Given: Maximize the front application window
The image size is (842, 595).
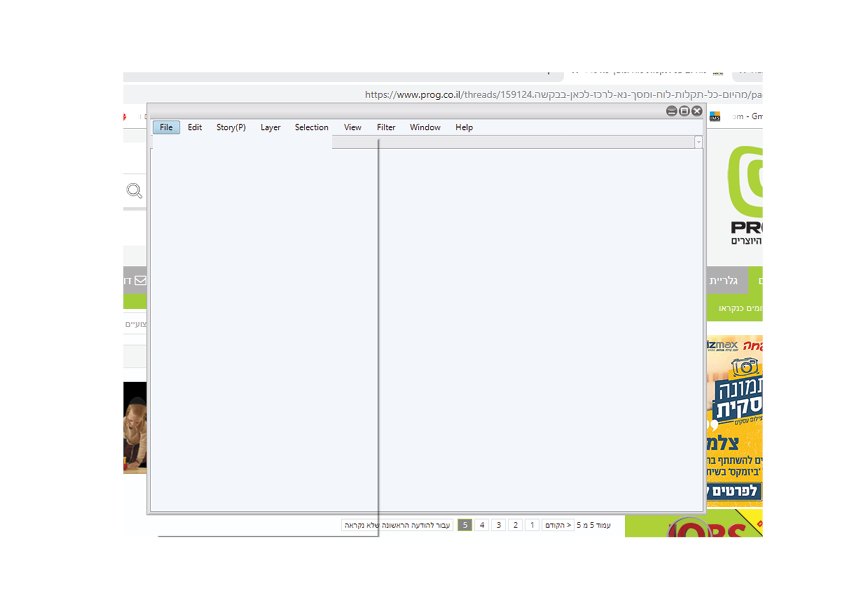Looking at the screenshot, I should [x=684, y=111].
